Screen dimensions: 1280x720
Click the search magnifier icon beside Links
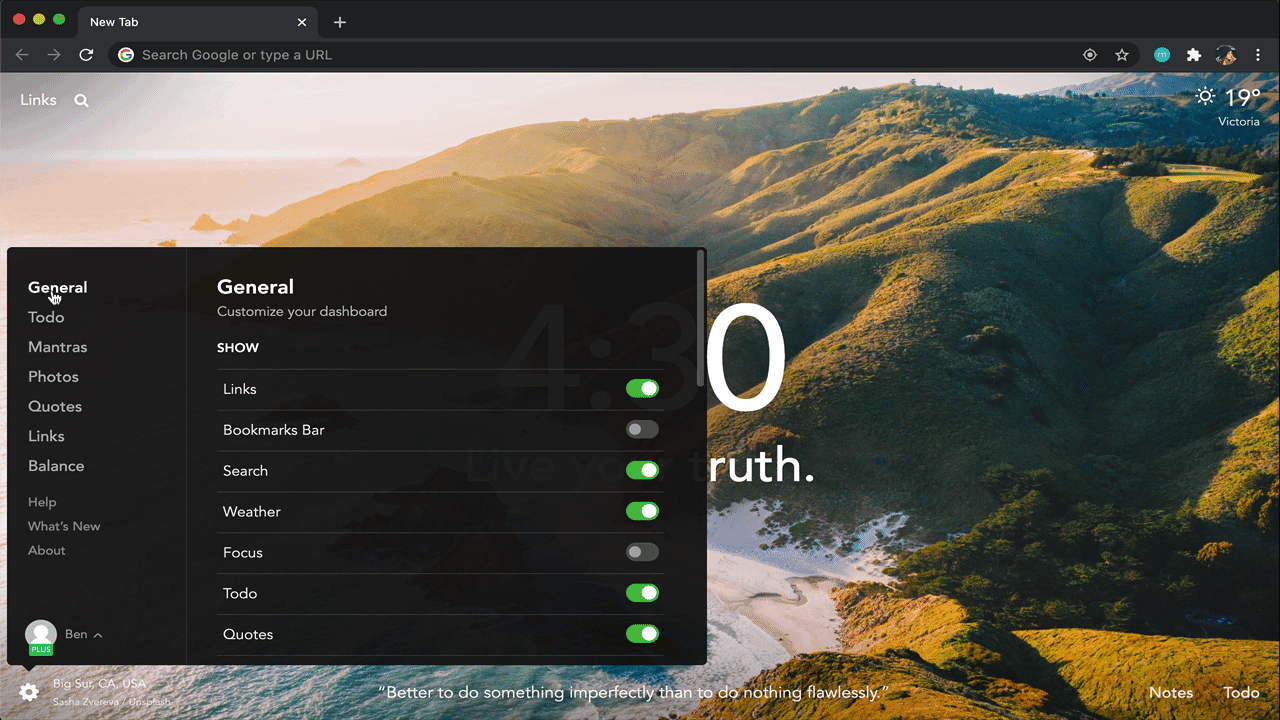tap(82, 100)
